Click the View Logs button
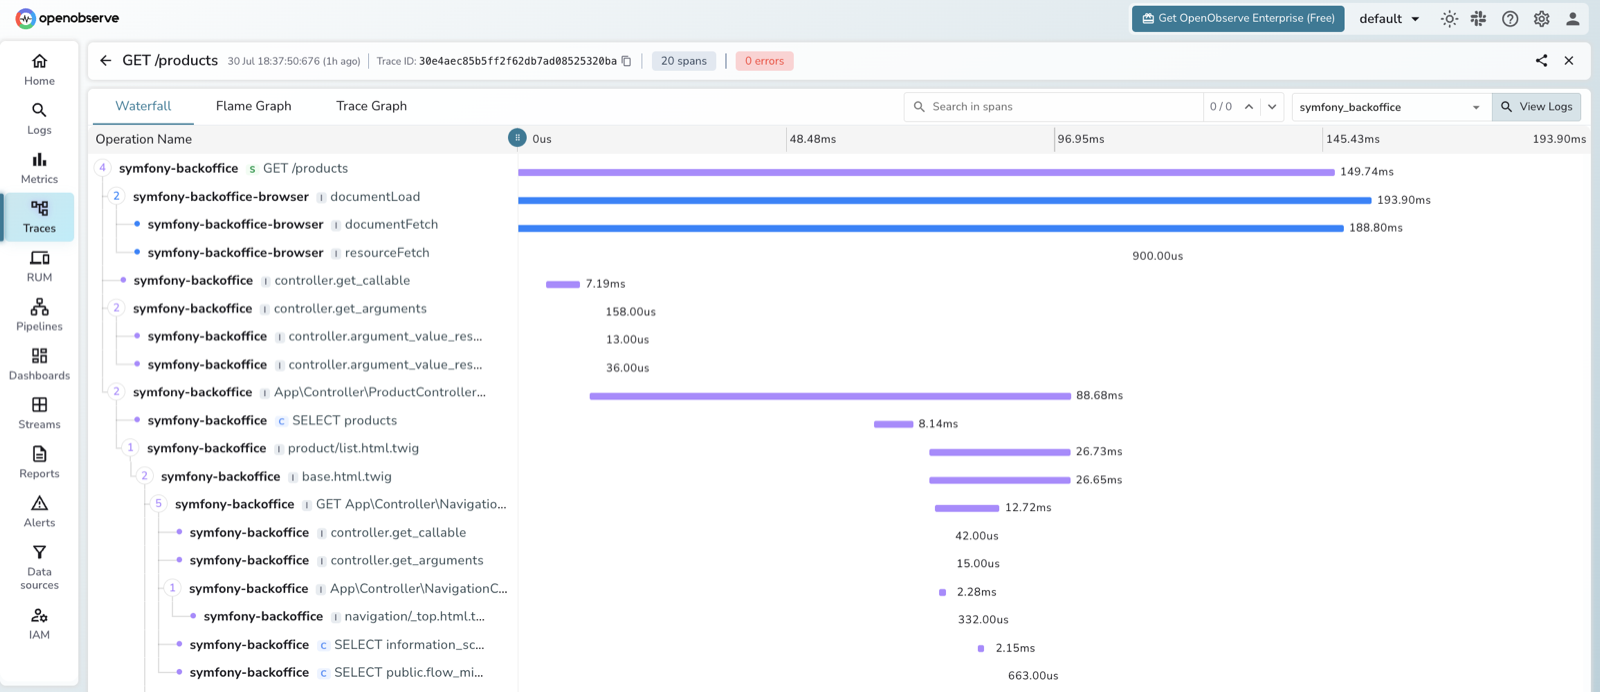The height and width of the screenshot is (692, 1600). 1536,107
